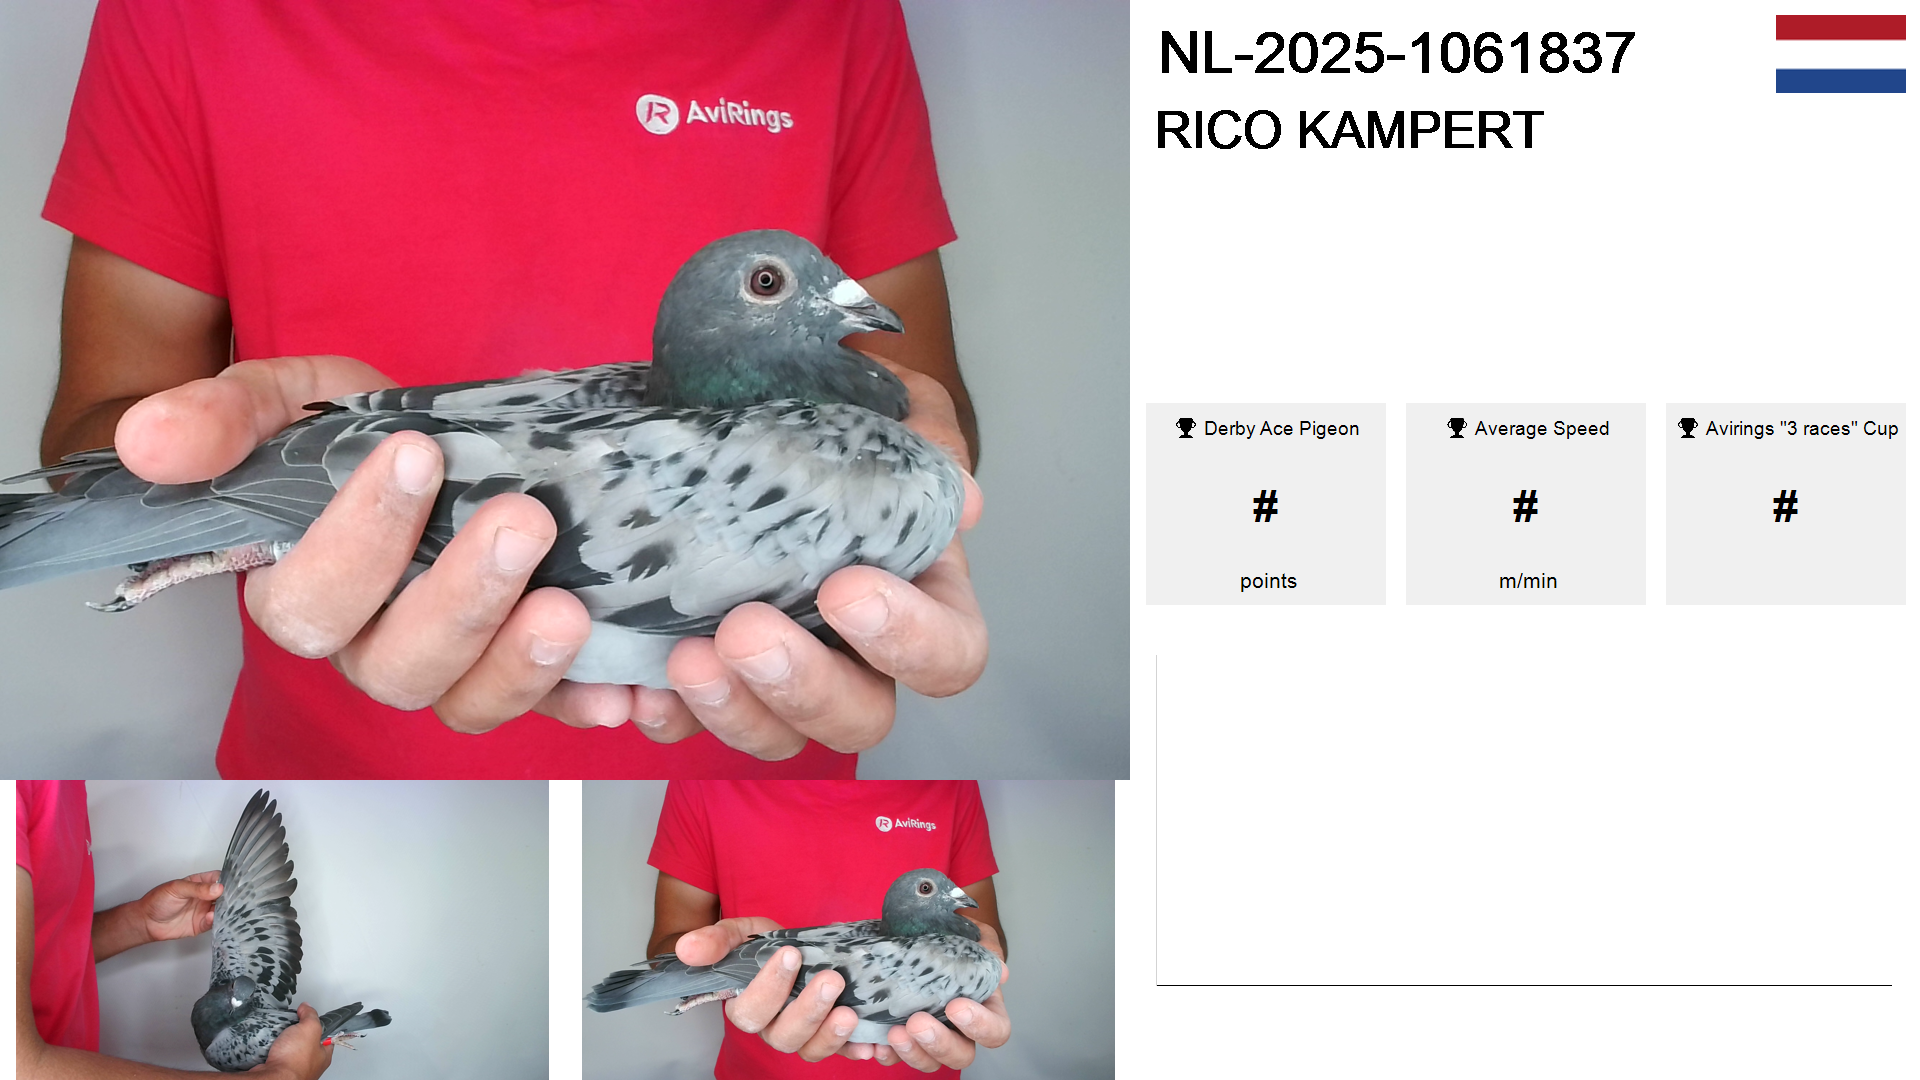Click the AviRings logo in small thumbnail

(x=906, y=824)
